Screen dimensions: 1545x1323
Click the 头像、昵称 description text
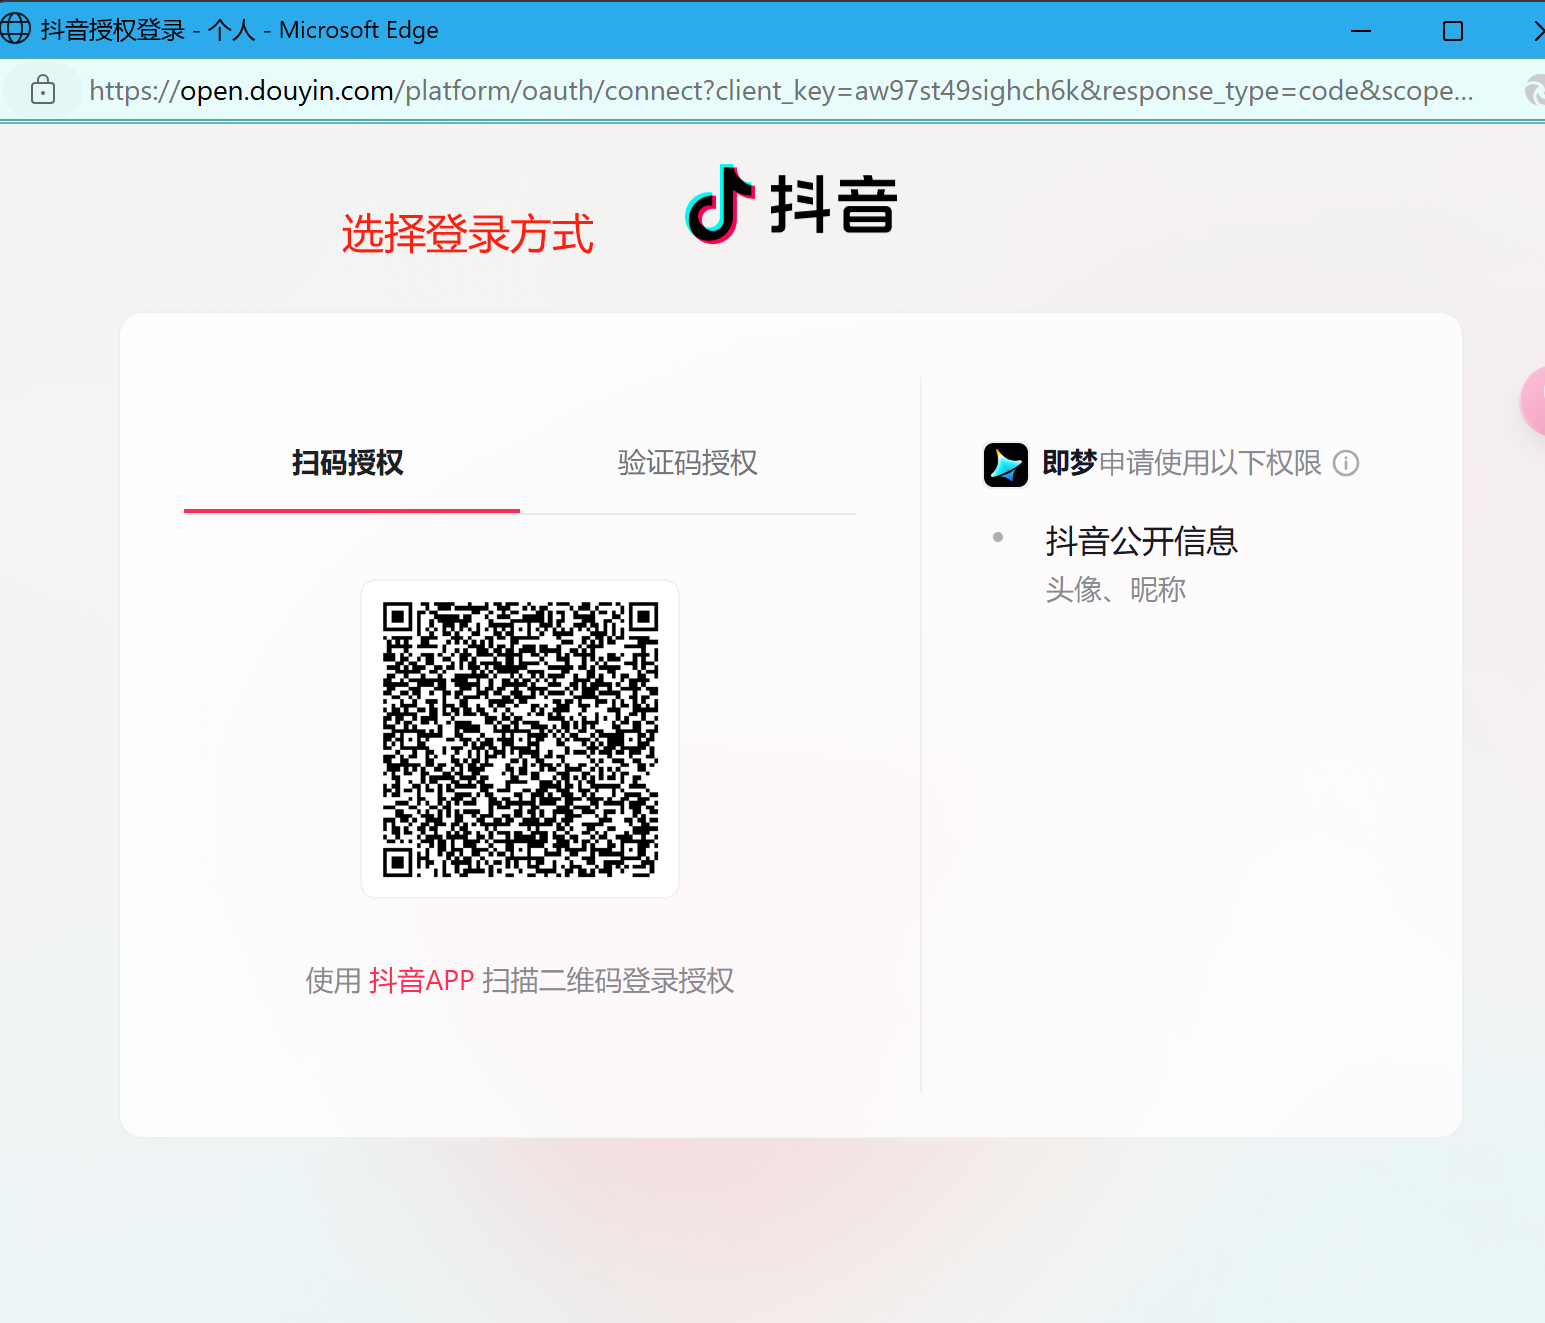click(x=1116, y=590)
